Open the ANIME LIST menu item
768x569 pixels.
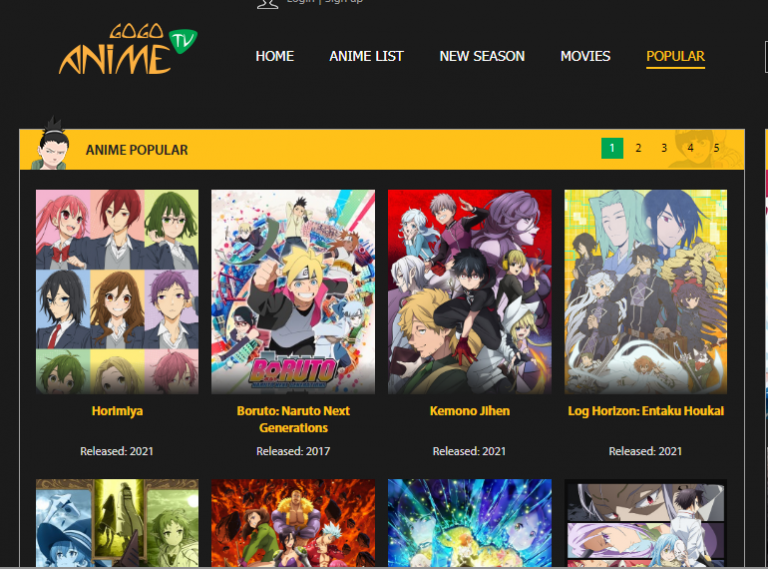pyautogui.click(x=366, y=56)
